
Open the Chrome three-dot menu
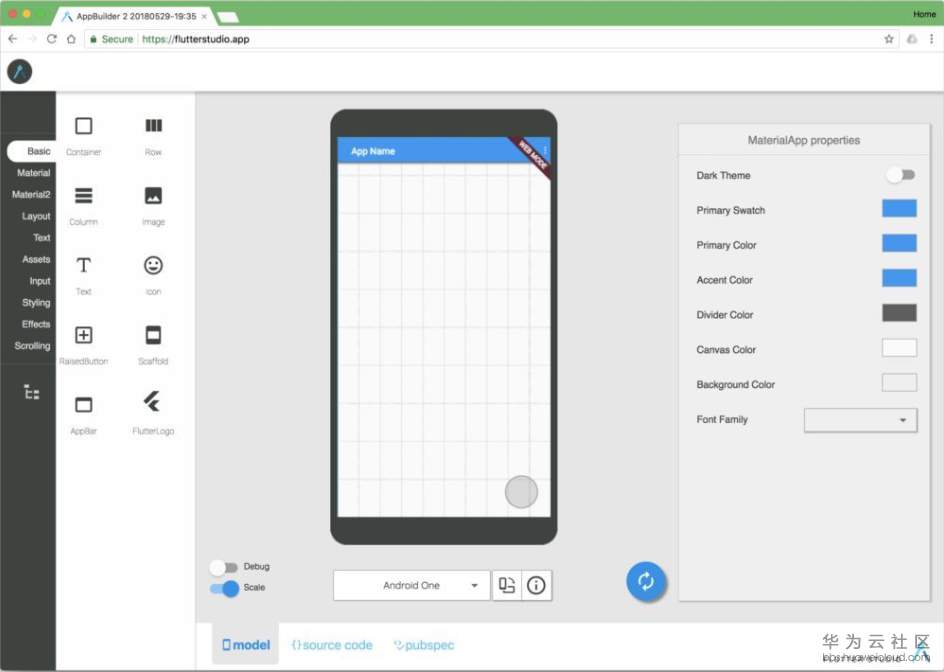[x=931, y=39]
